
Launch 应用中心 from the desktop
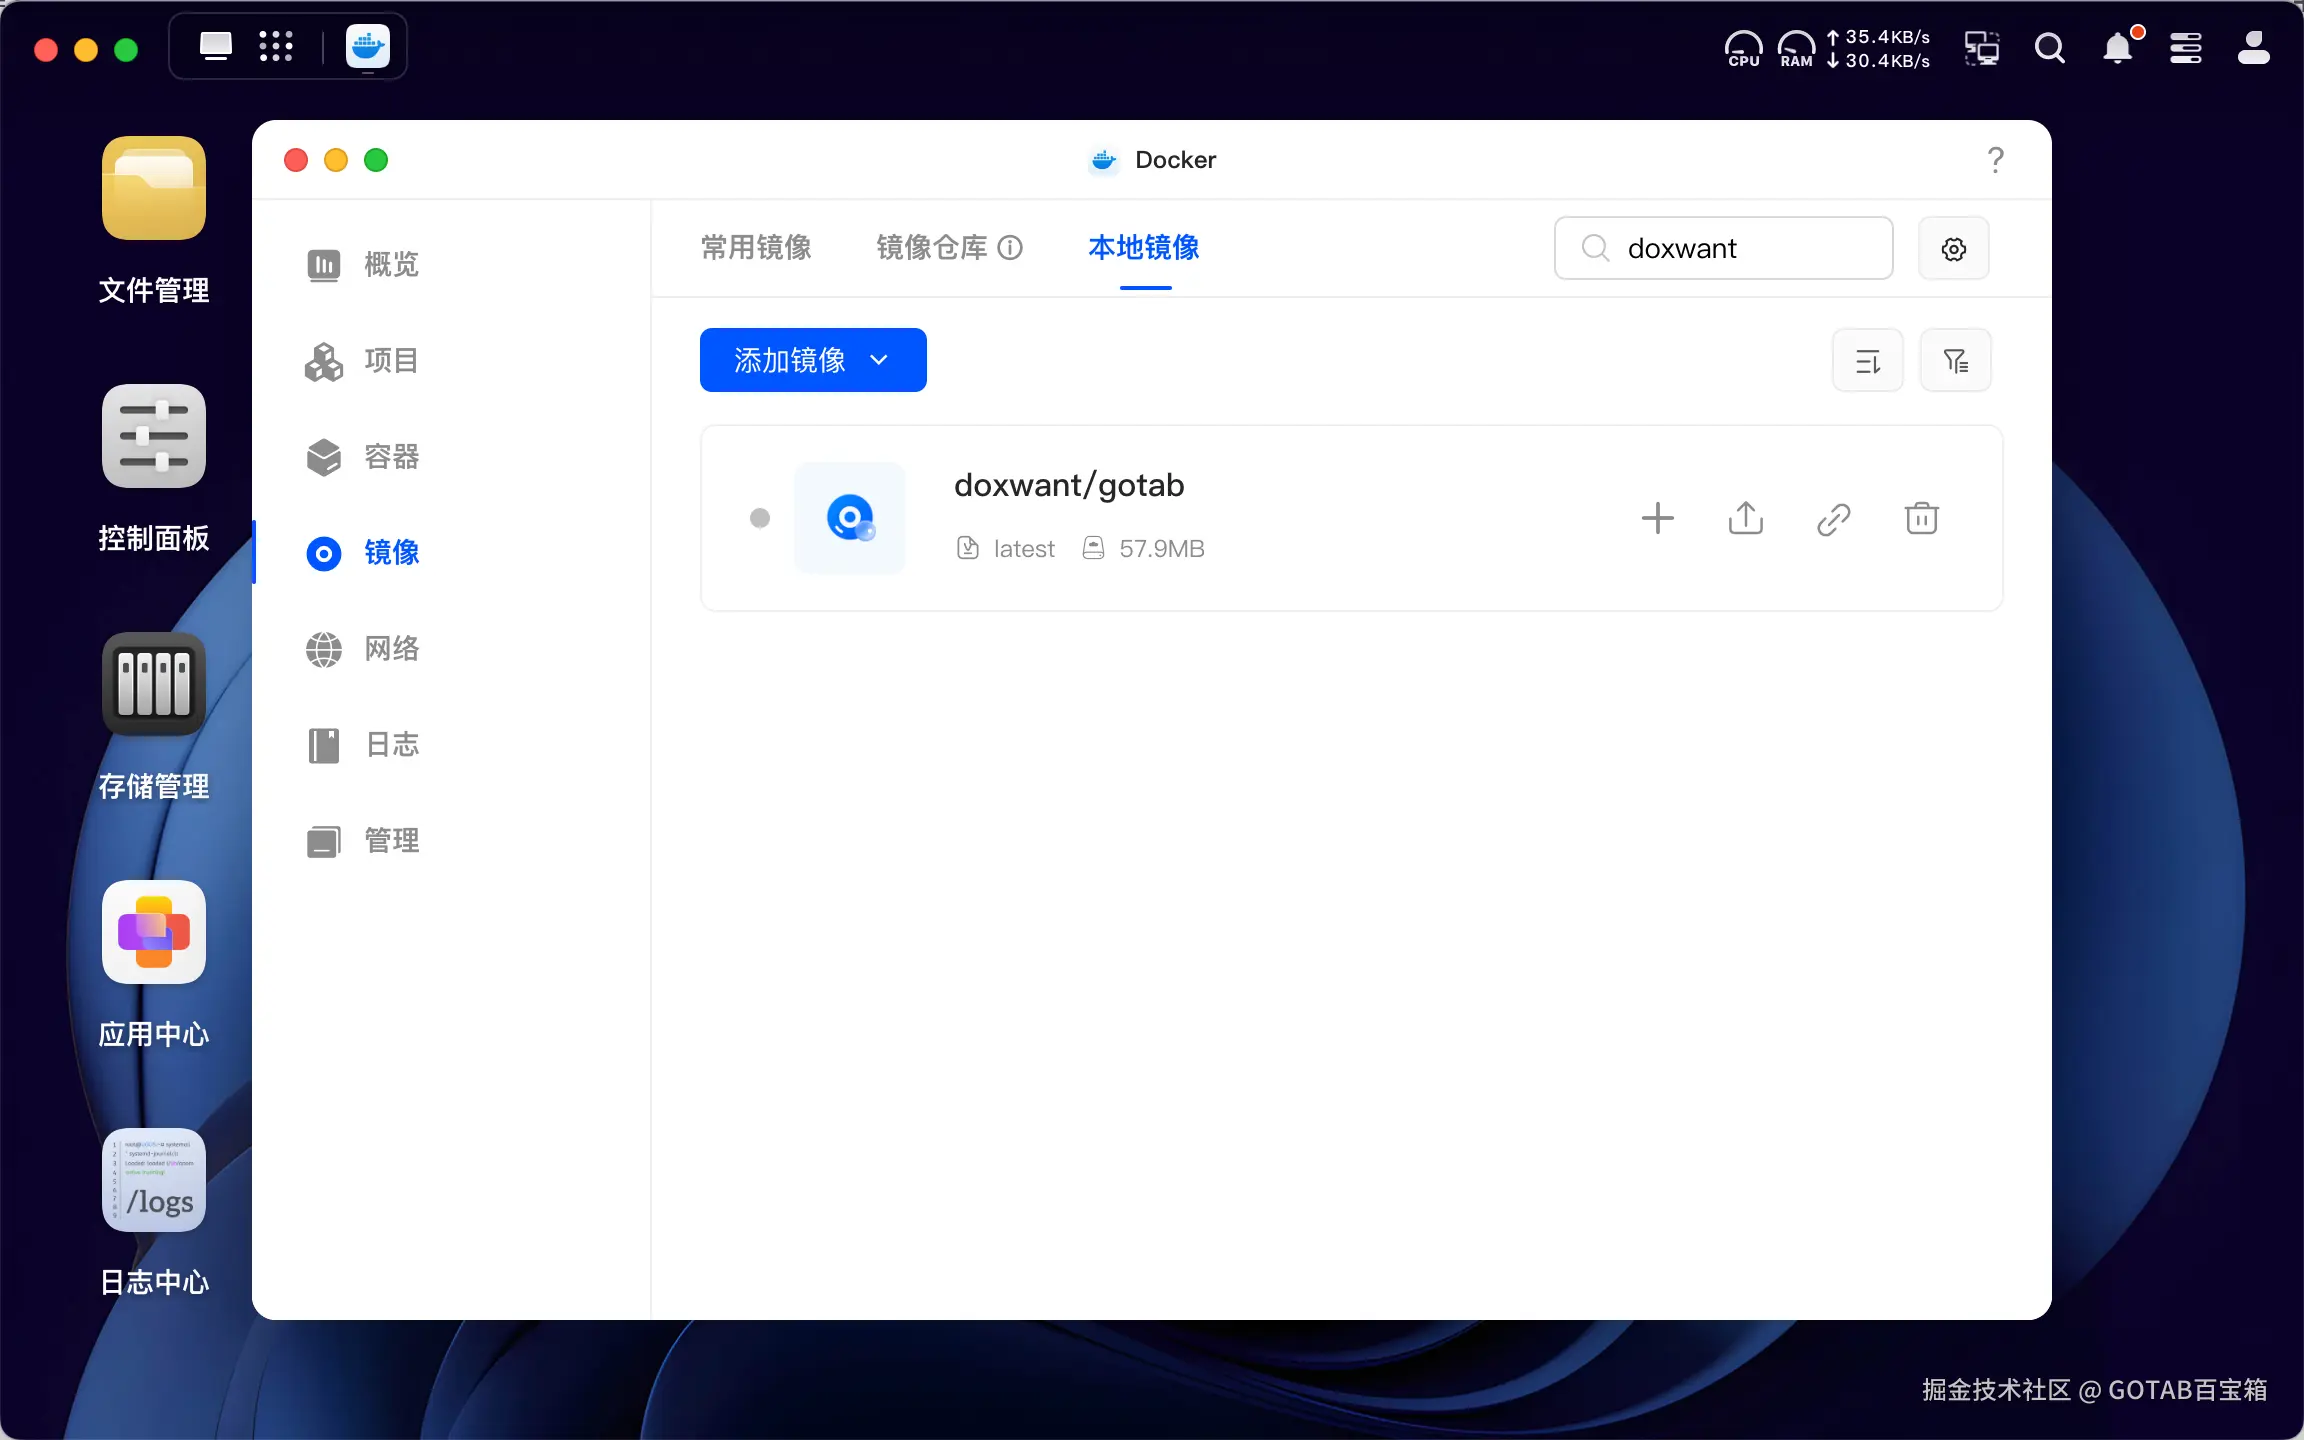tap(154, 932)
